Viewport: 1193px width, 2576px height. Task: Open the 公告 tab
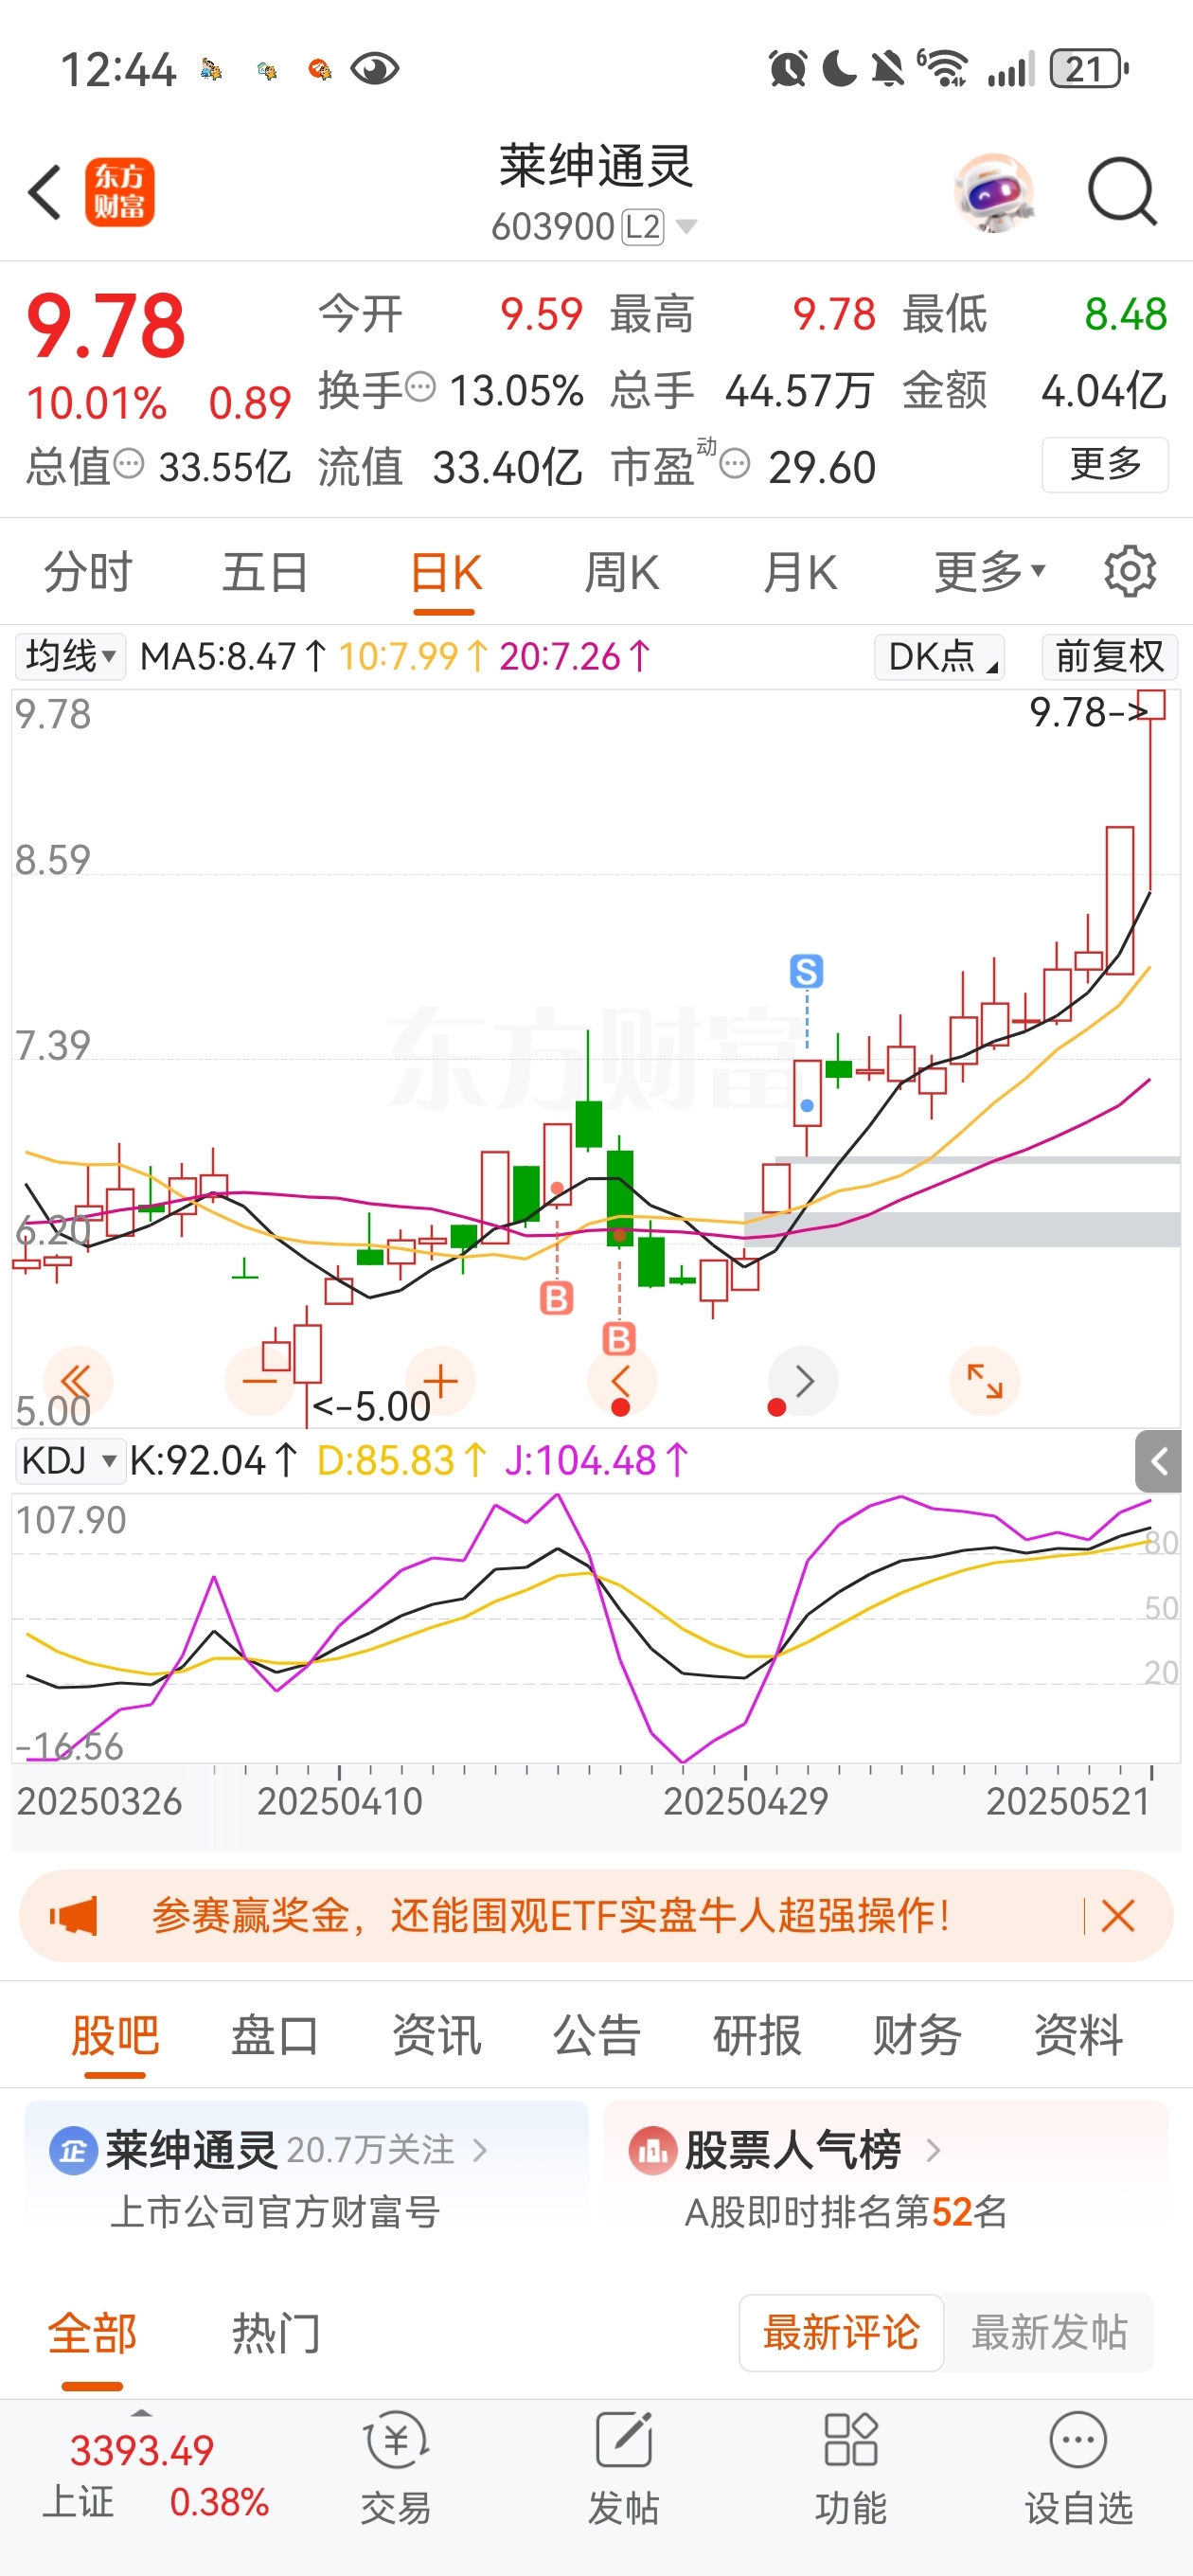596,2035
